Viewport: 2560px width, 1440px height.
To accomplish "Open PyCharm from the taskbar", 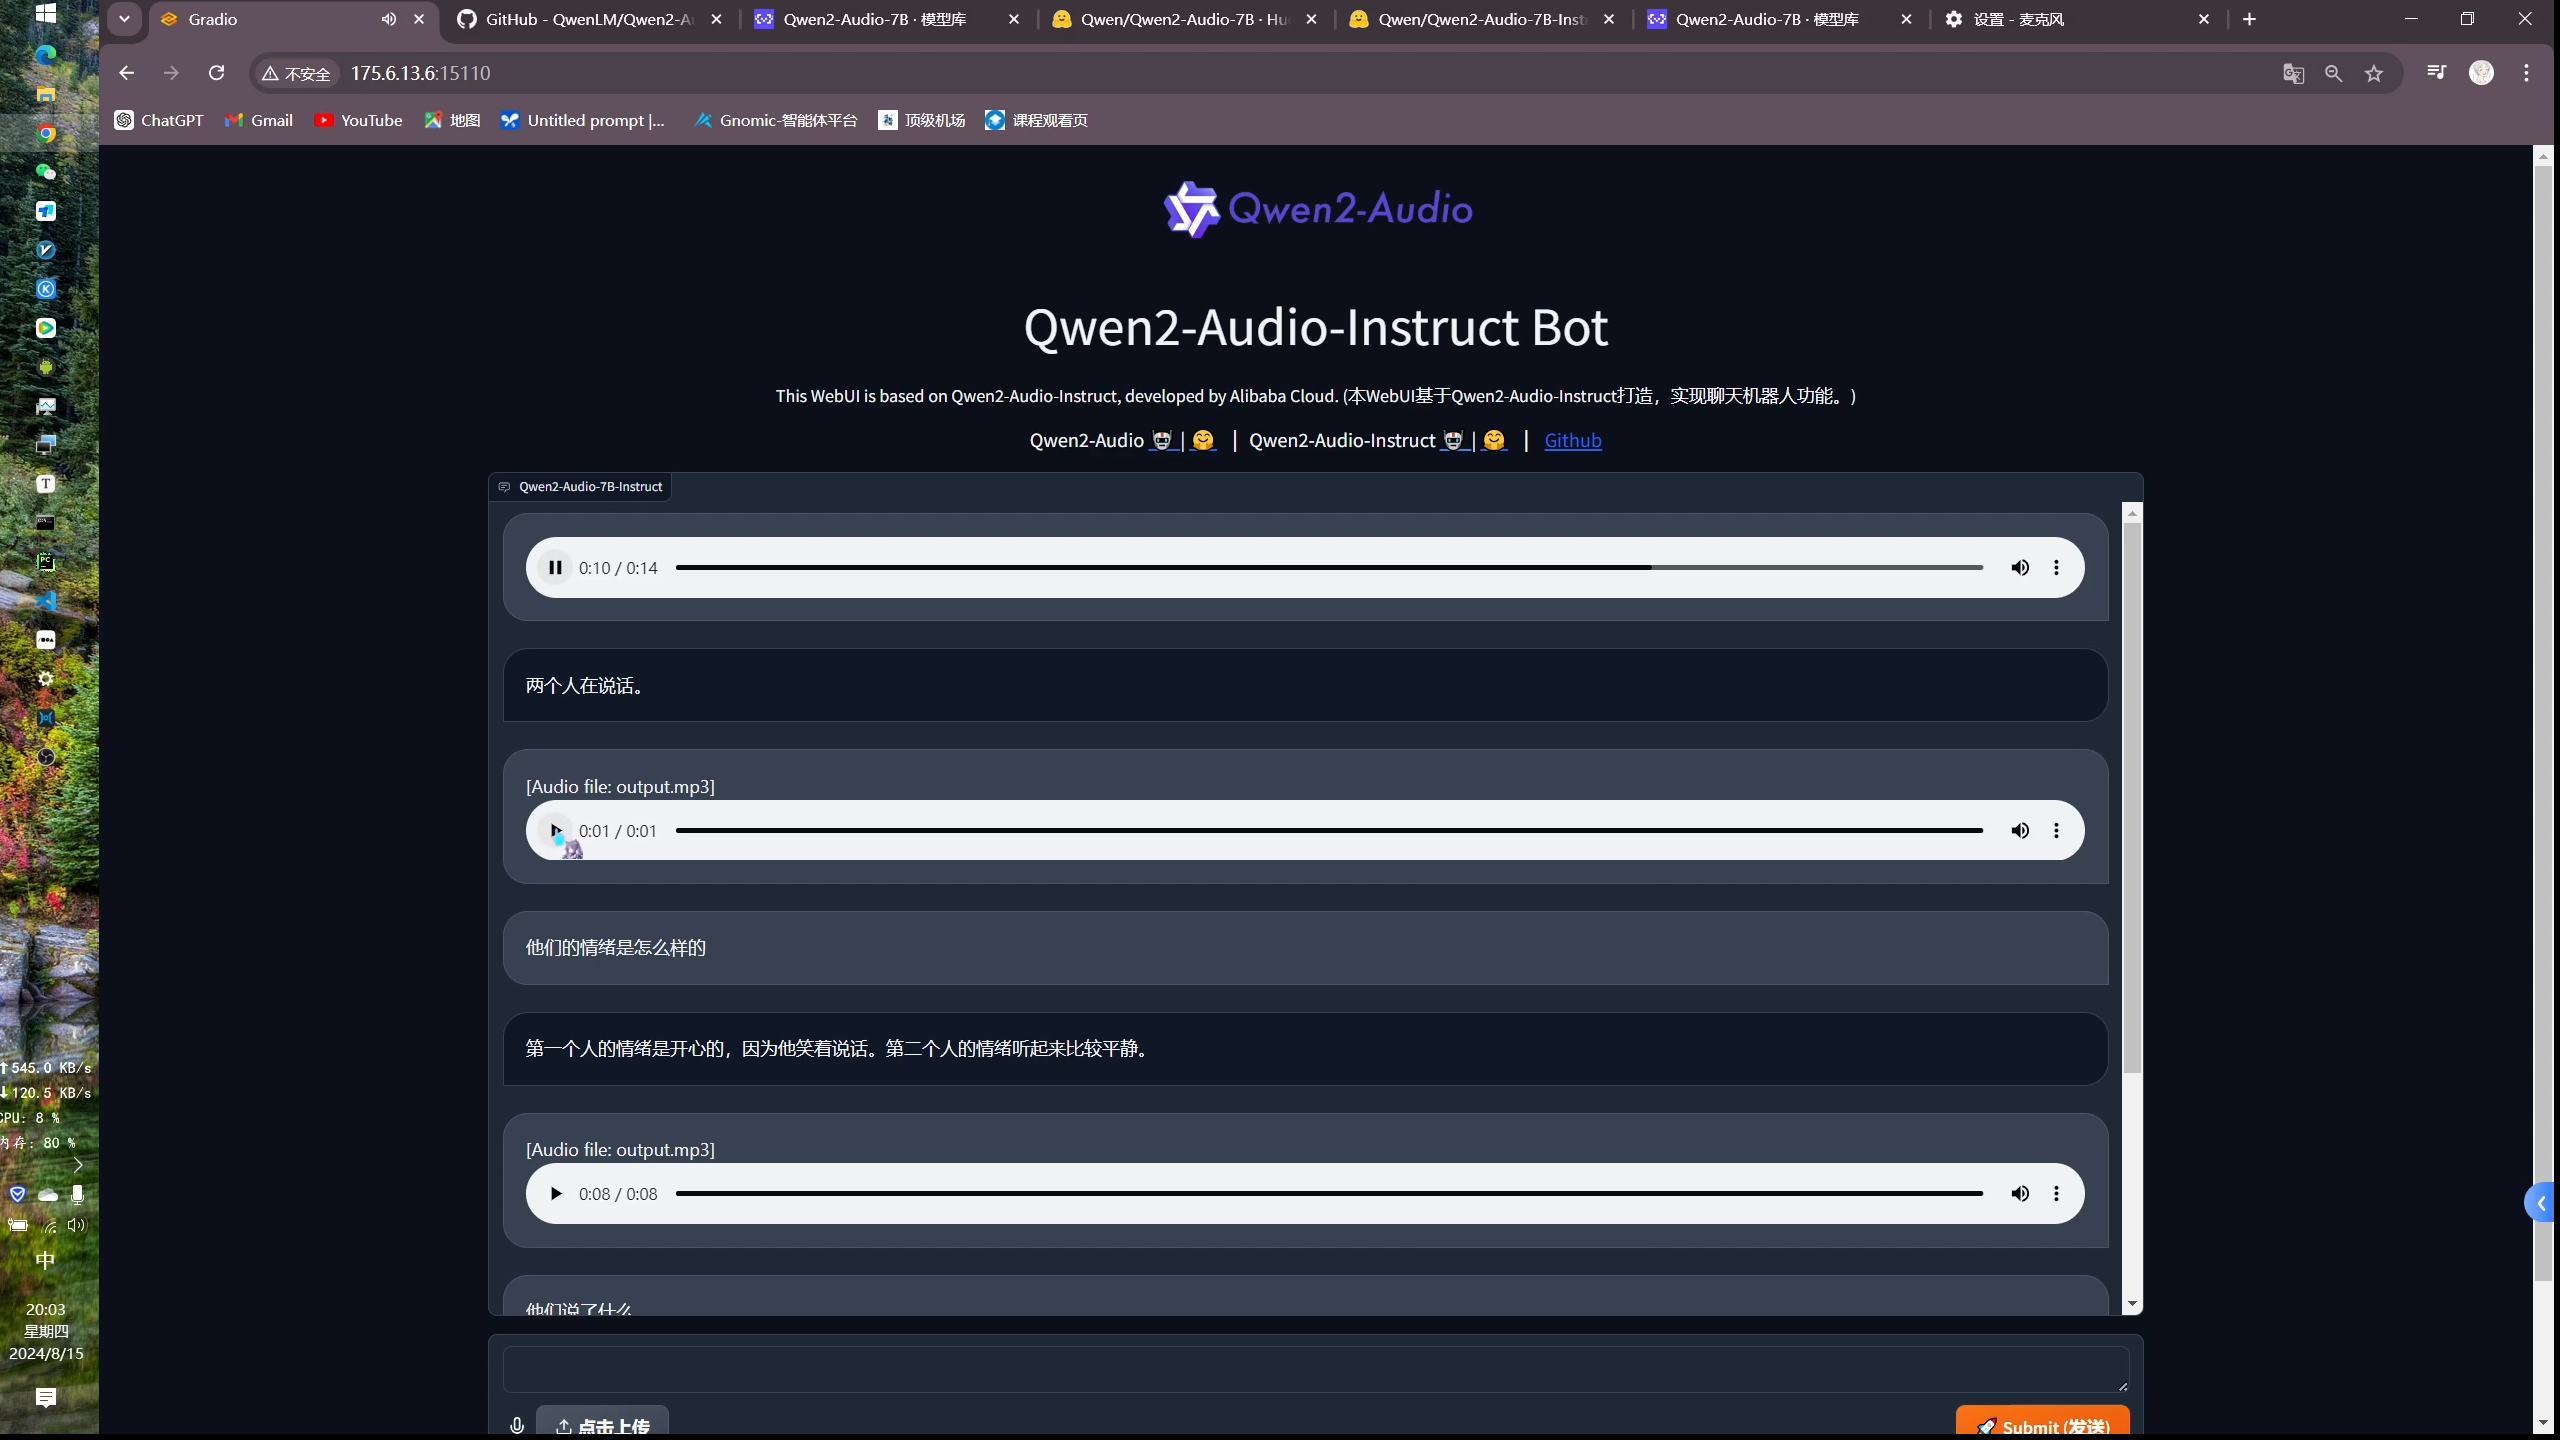I will (46, 562).
